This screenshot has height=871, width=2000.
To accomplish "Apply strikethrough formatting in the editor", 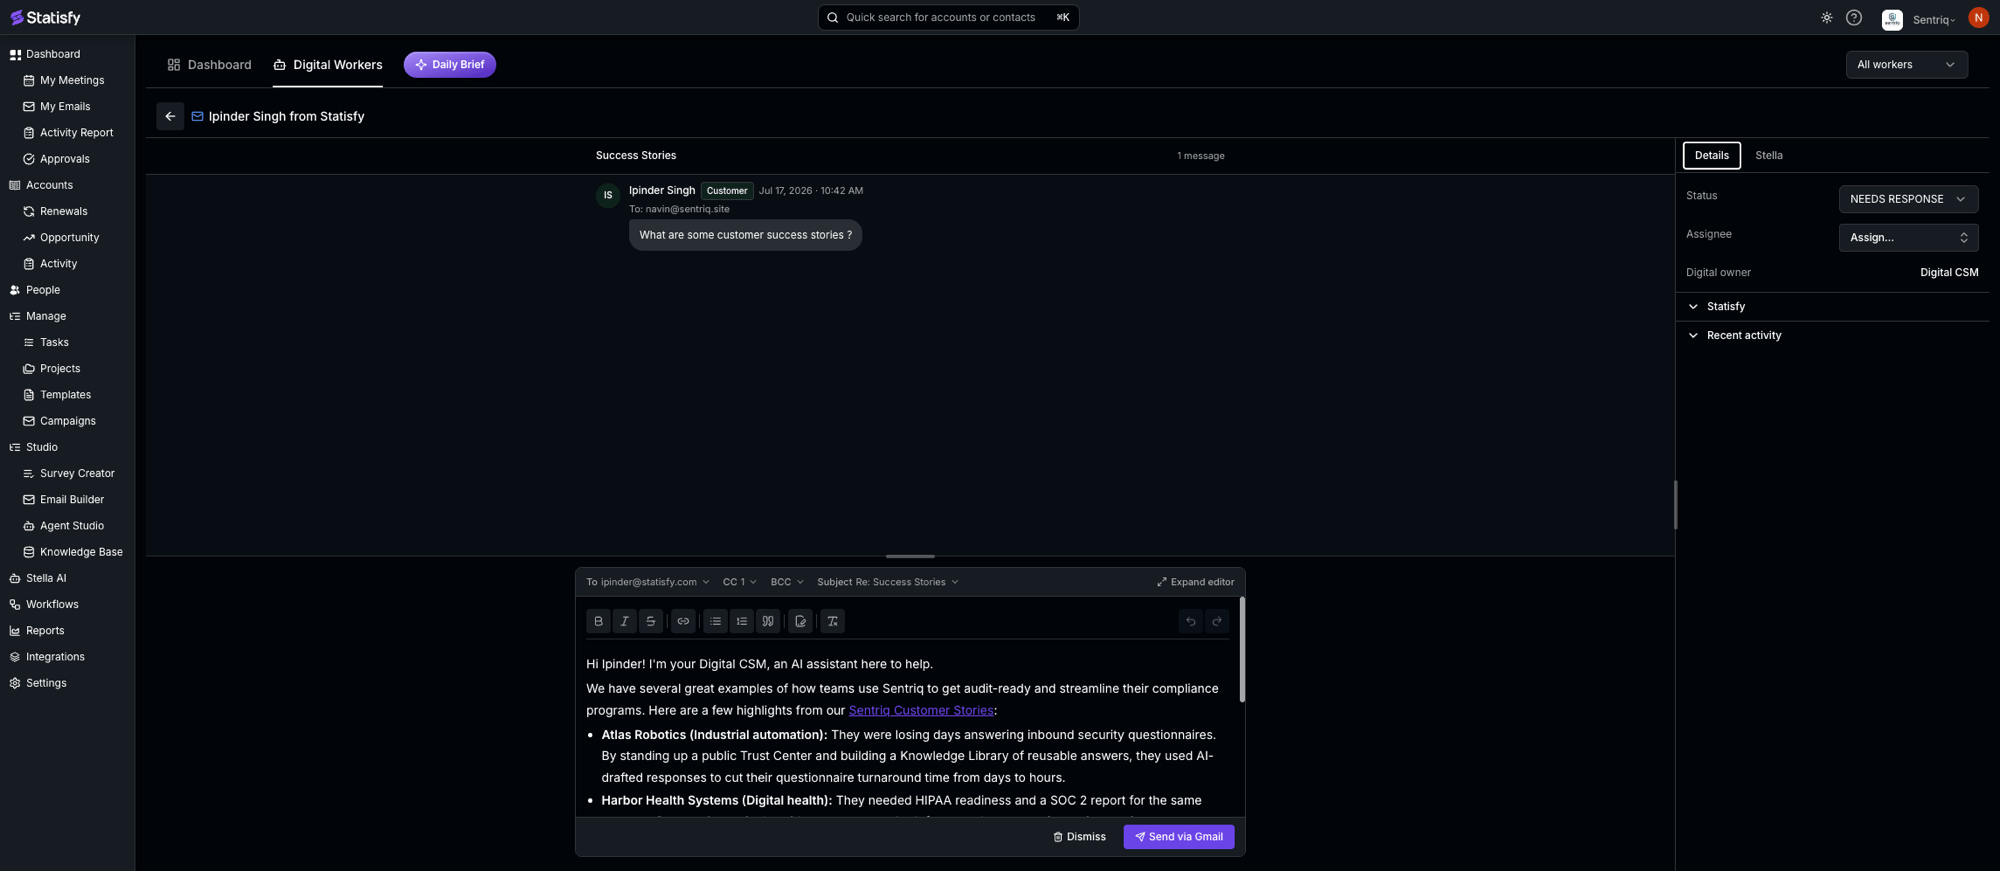I will [650, 621].
